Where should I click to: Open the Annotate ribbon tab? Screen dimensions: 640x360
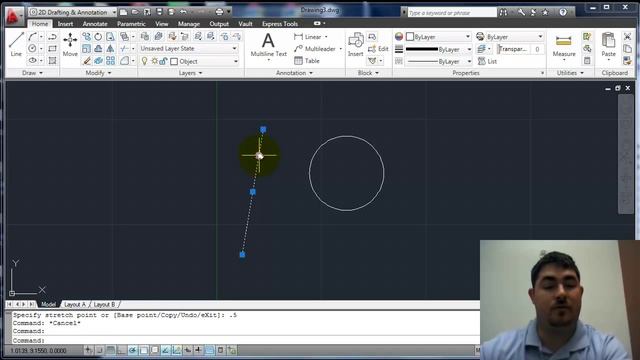(95, 24)
